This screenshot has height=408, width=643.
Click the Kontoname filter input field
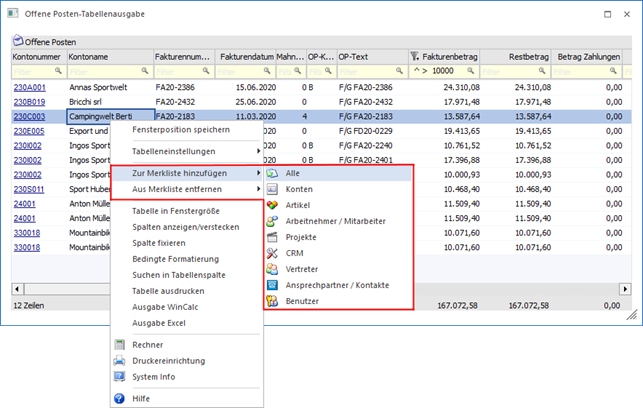point(103,72)
